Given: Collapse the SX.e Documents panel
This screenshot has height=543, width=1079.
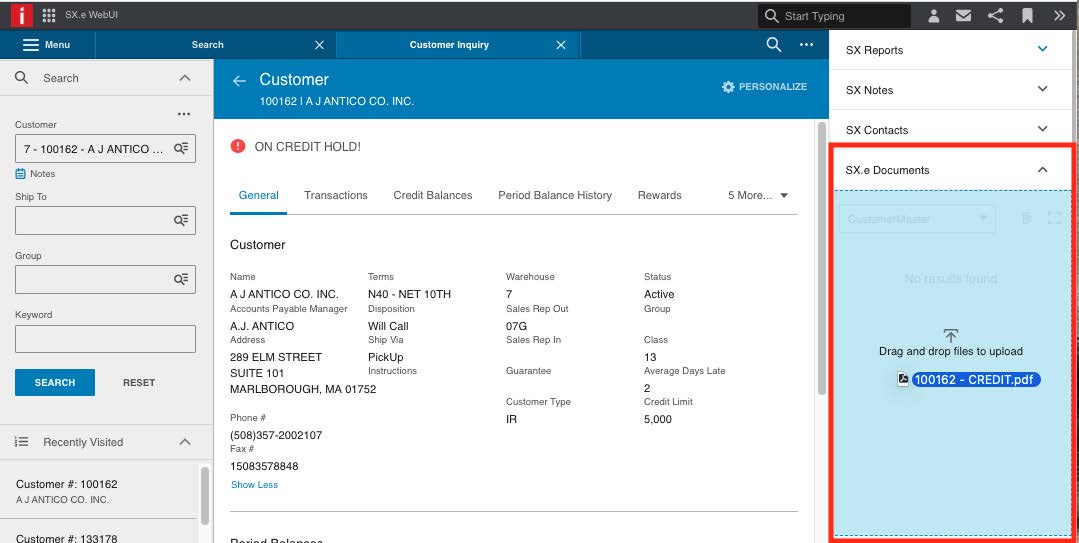Looking at the screenshot, I should coord(1042,169).
